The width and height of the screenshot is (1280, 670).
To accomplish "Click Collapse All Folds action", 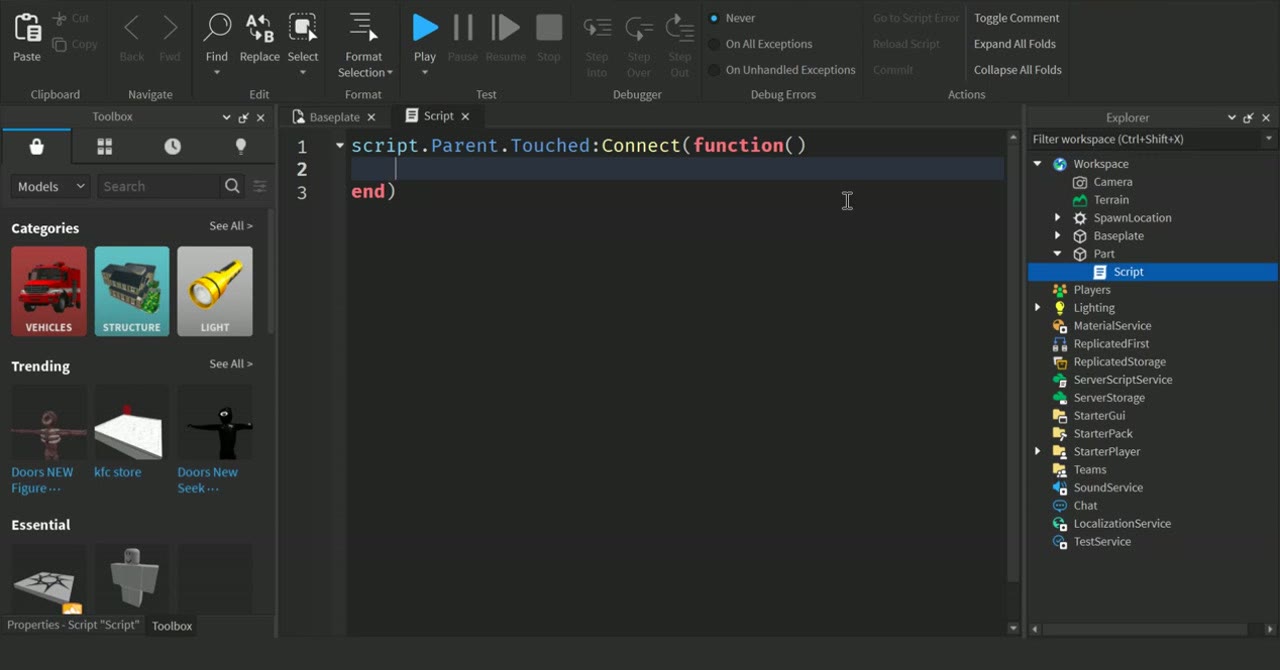I will click(1018, 70).
